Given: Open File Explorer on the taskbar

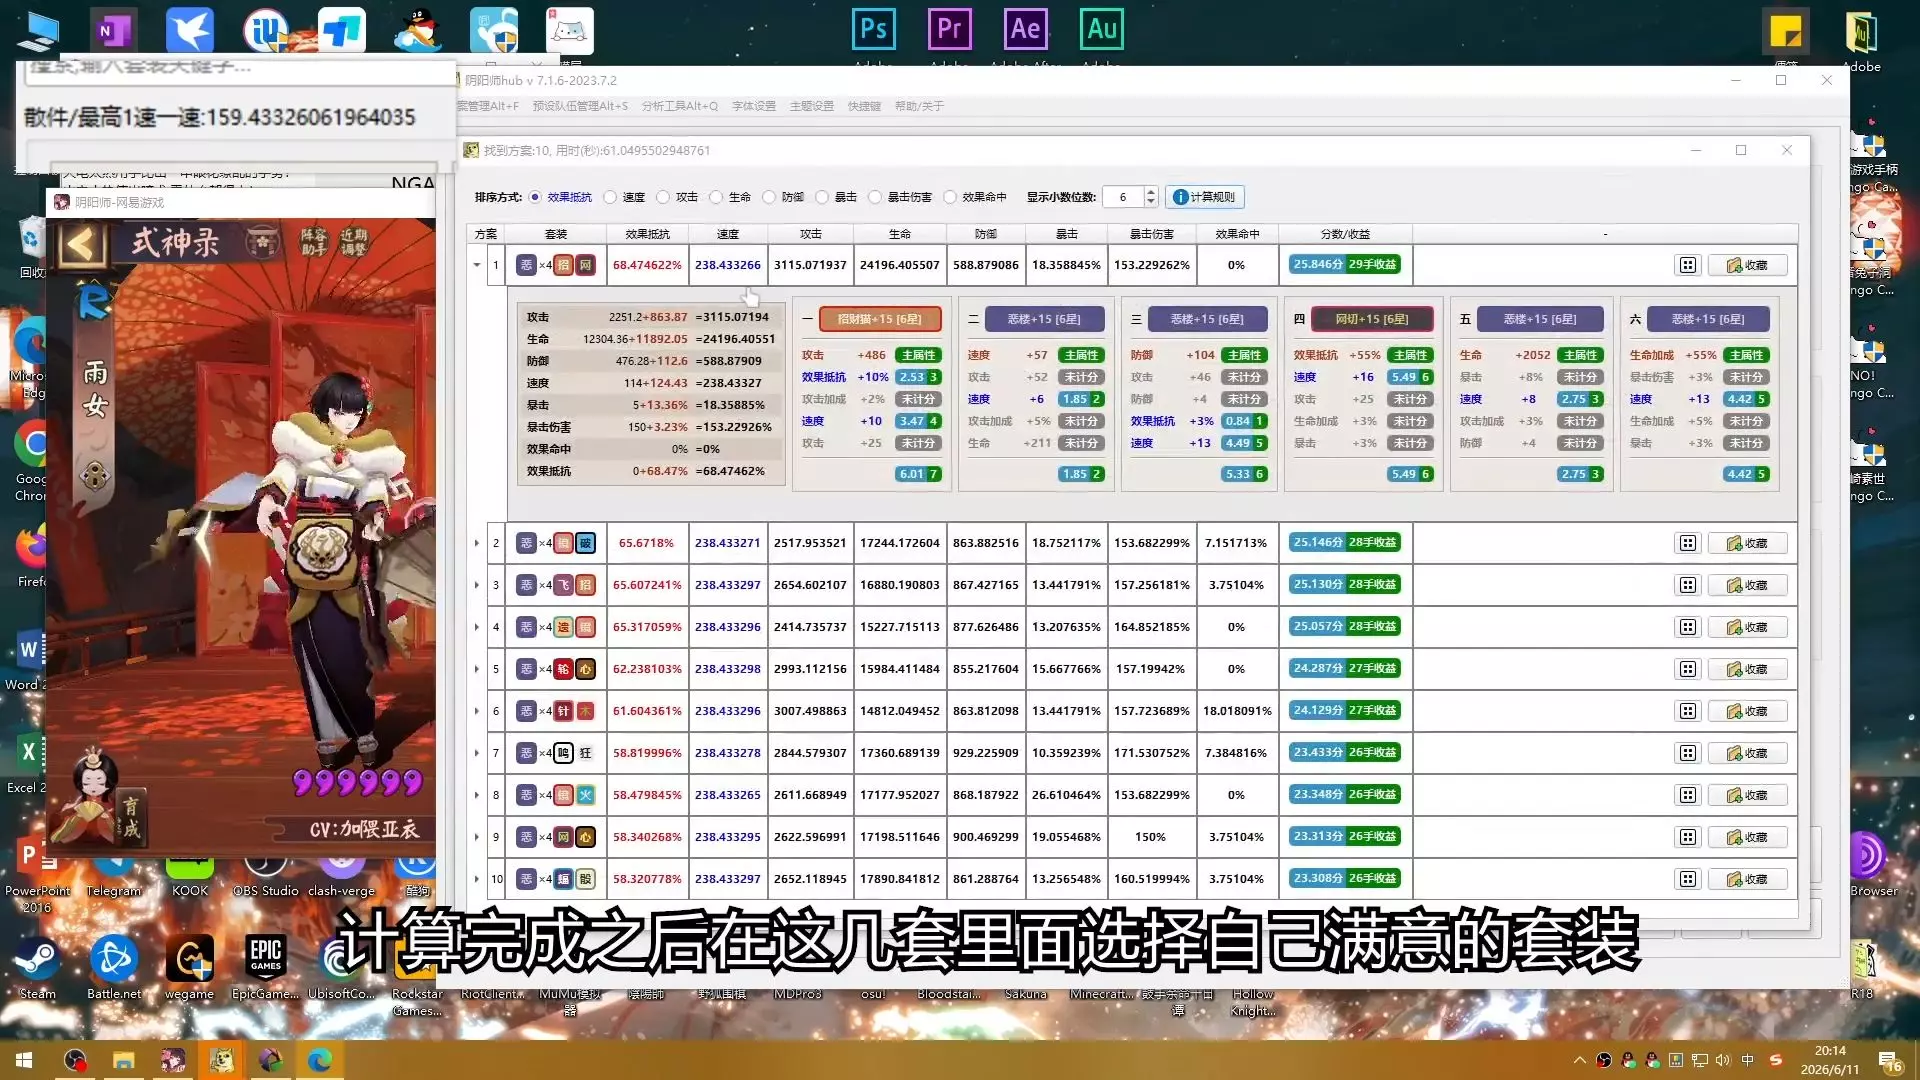Looking at the screenshot, I should pyautogui.click(x=123, y=1060).
